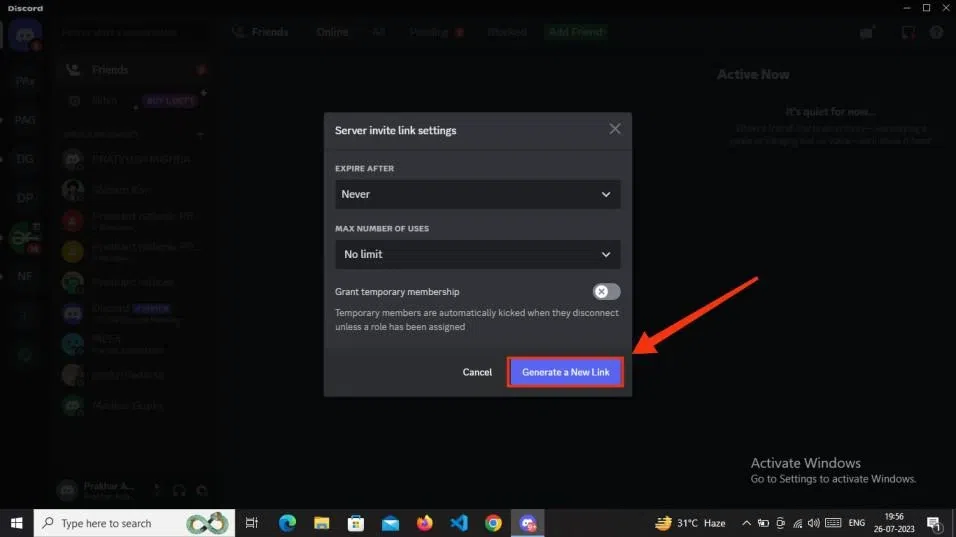956x537 pixels.
Task: Click the green Add Friend button
Action: [576, 32]
